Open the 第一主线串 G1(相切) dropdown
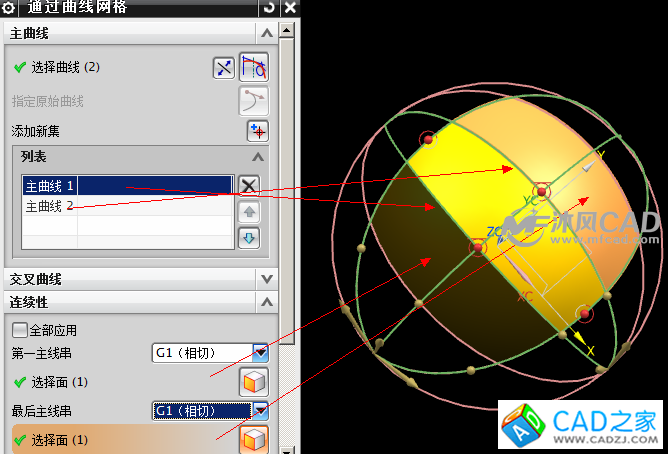Screen dimensions: 668x454 [x=260, y=353]
